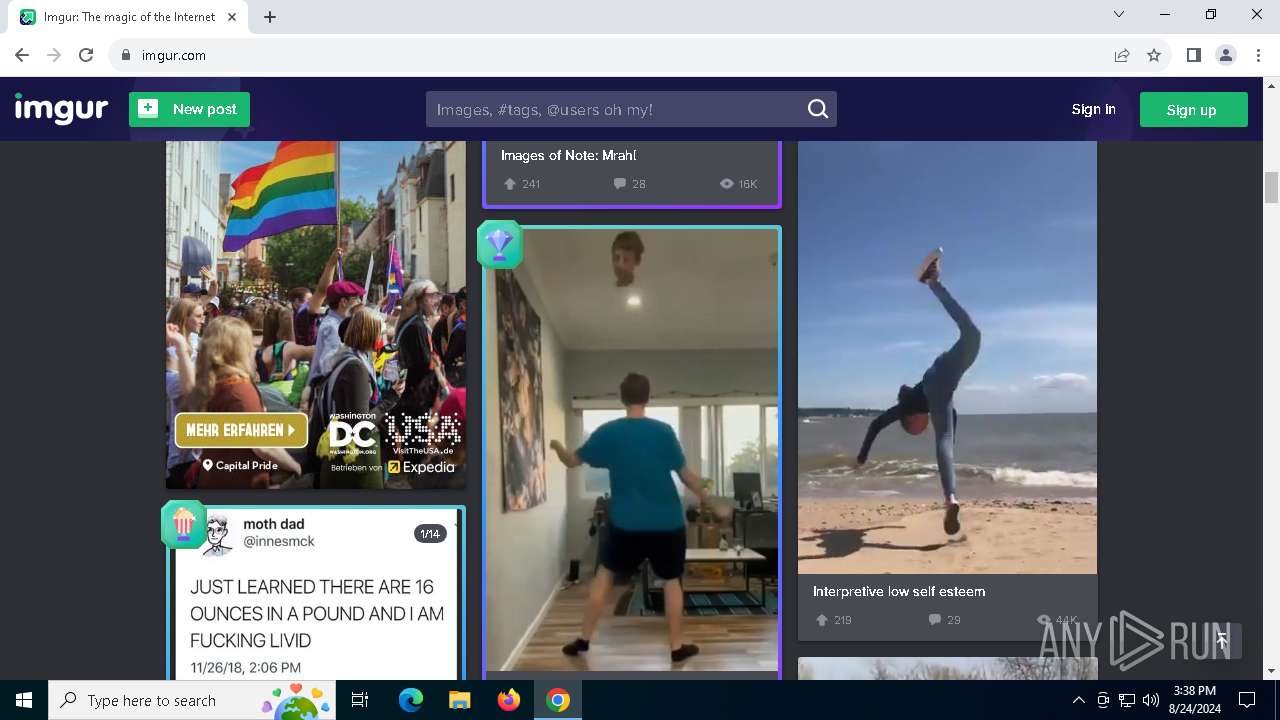Open the notifications center icon
This screenshot has width=1280, height=720.
(1247, 700)
